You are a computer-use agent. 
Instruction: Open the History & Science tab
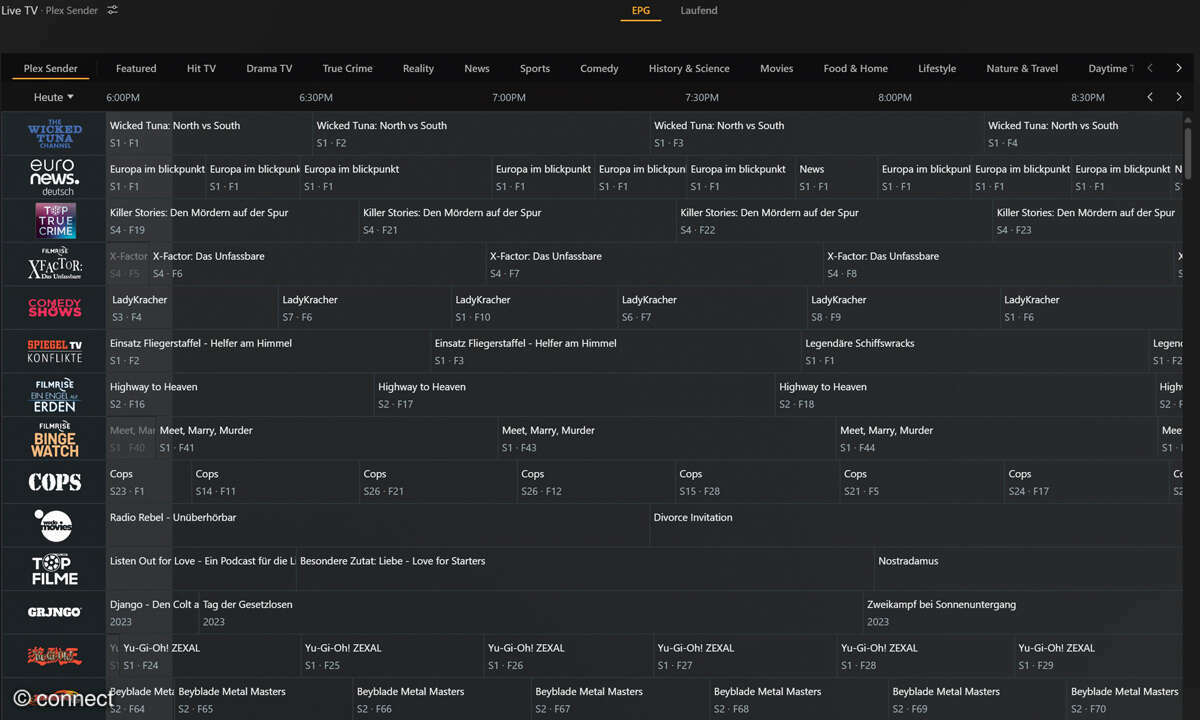point(689,69)
